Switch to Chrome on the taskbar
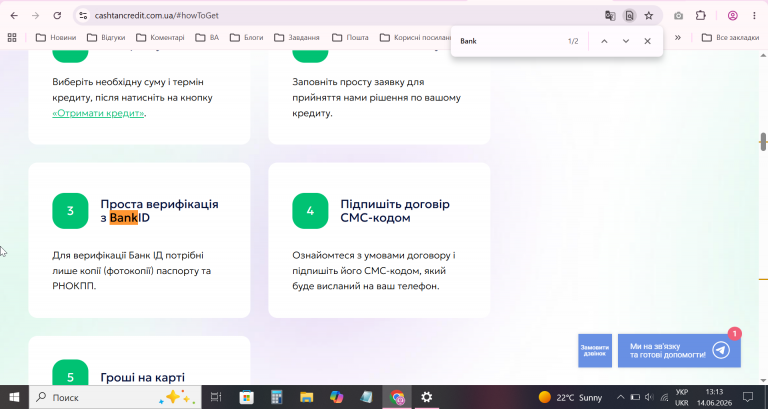The width and height of the screenshot is (768, 409). pos(397,397)
